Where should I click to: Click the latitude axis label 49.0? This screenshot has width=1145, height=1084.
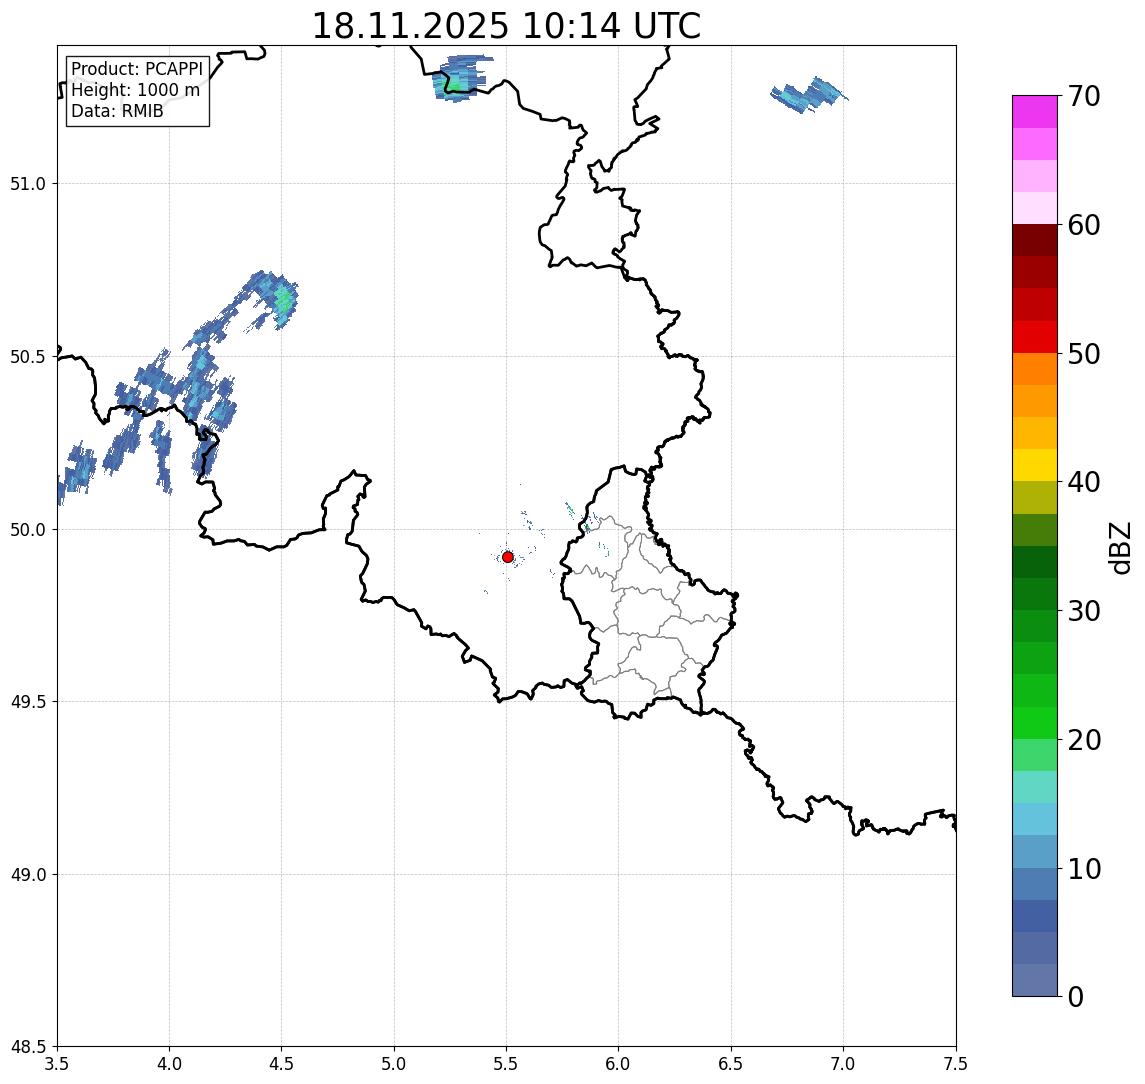pos(28,874)
